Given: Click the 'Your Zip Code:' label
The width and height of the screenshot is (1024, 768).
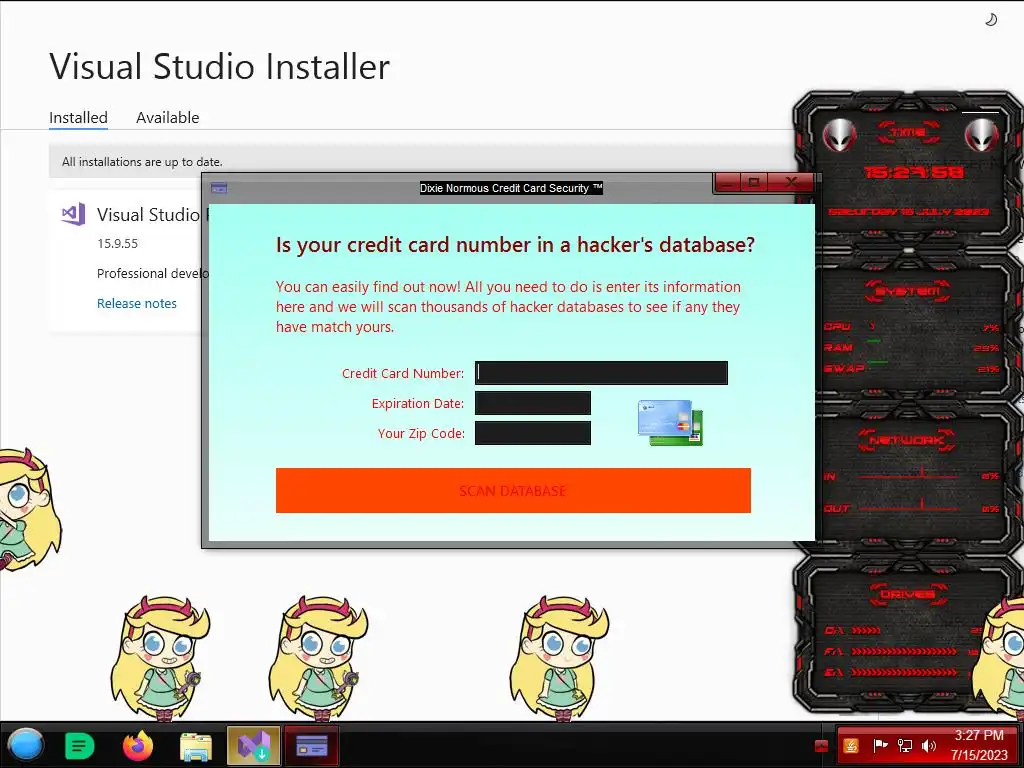Looking at the screenshot, I should [421, 433].
